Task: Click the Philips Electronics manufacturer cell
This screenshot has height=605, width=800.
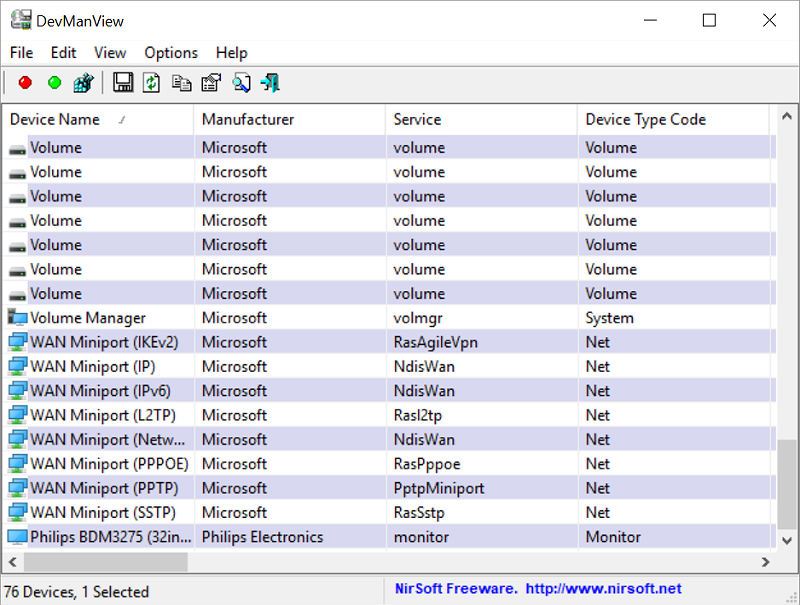Action: pos(262,537)
